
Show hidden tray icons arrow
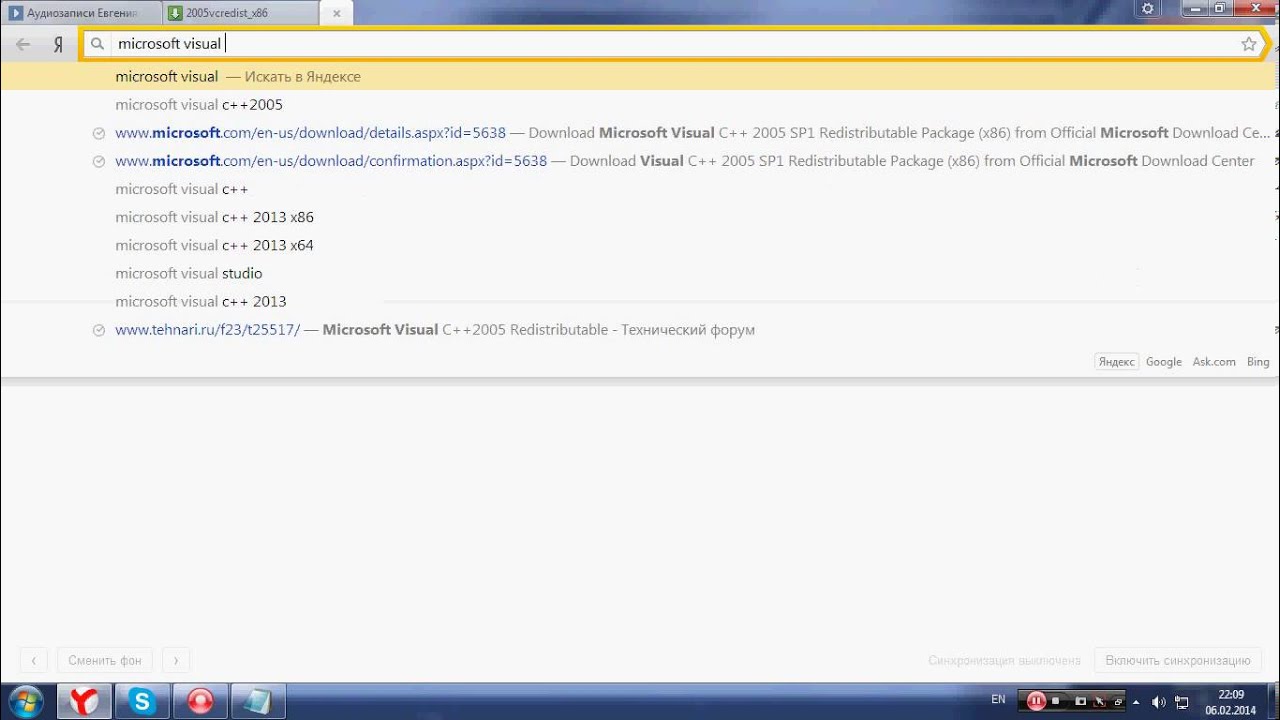[1136, 702]
